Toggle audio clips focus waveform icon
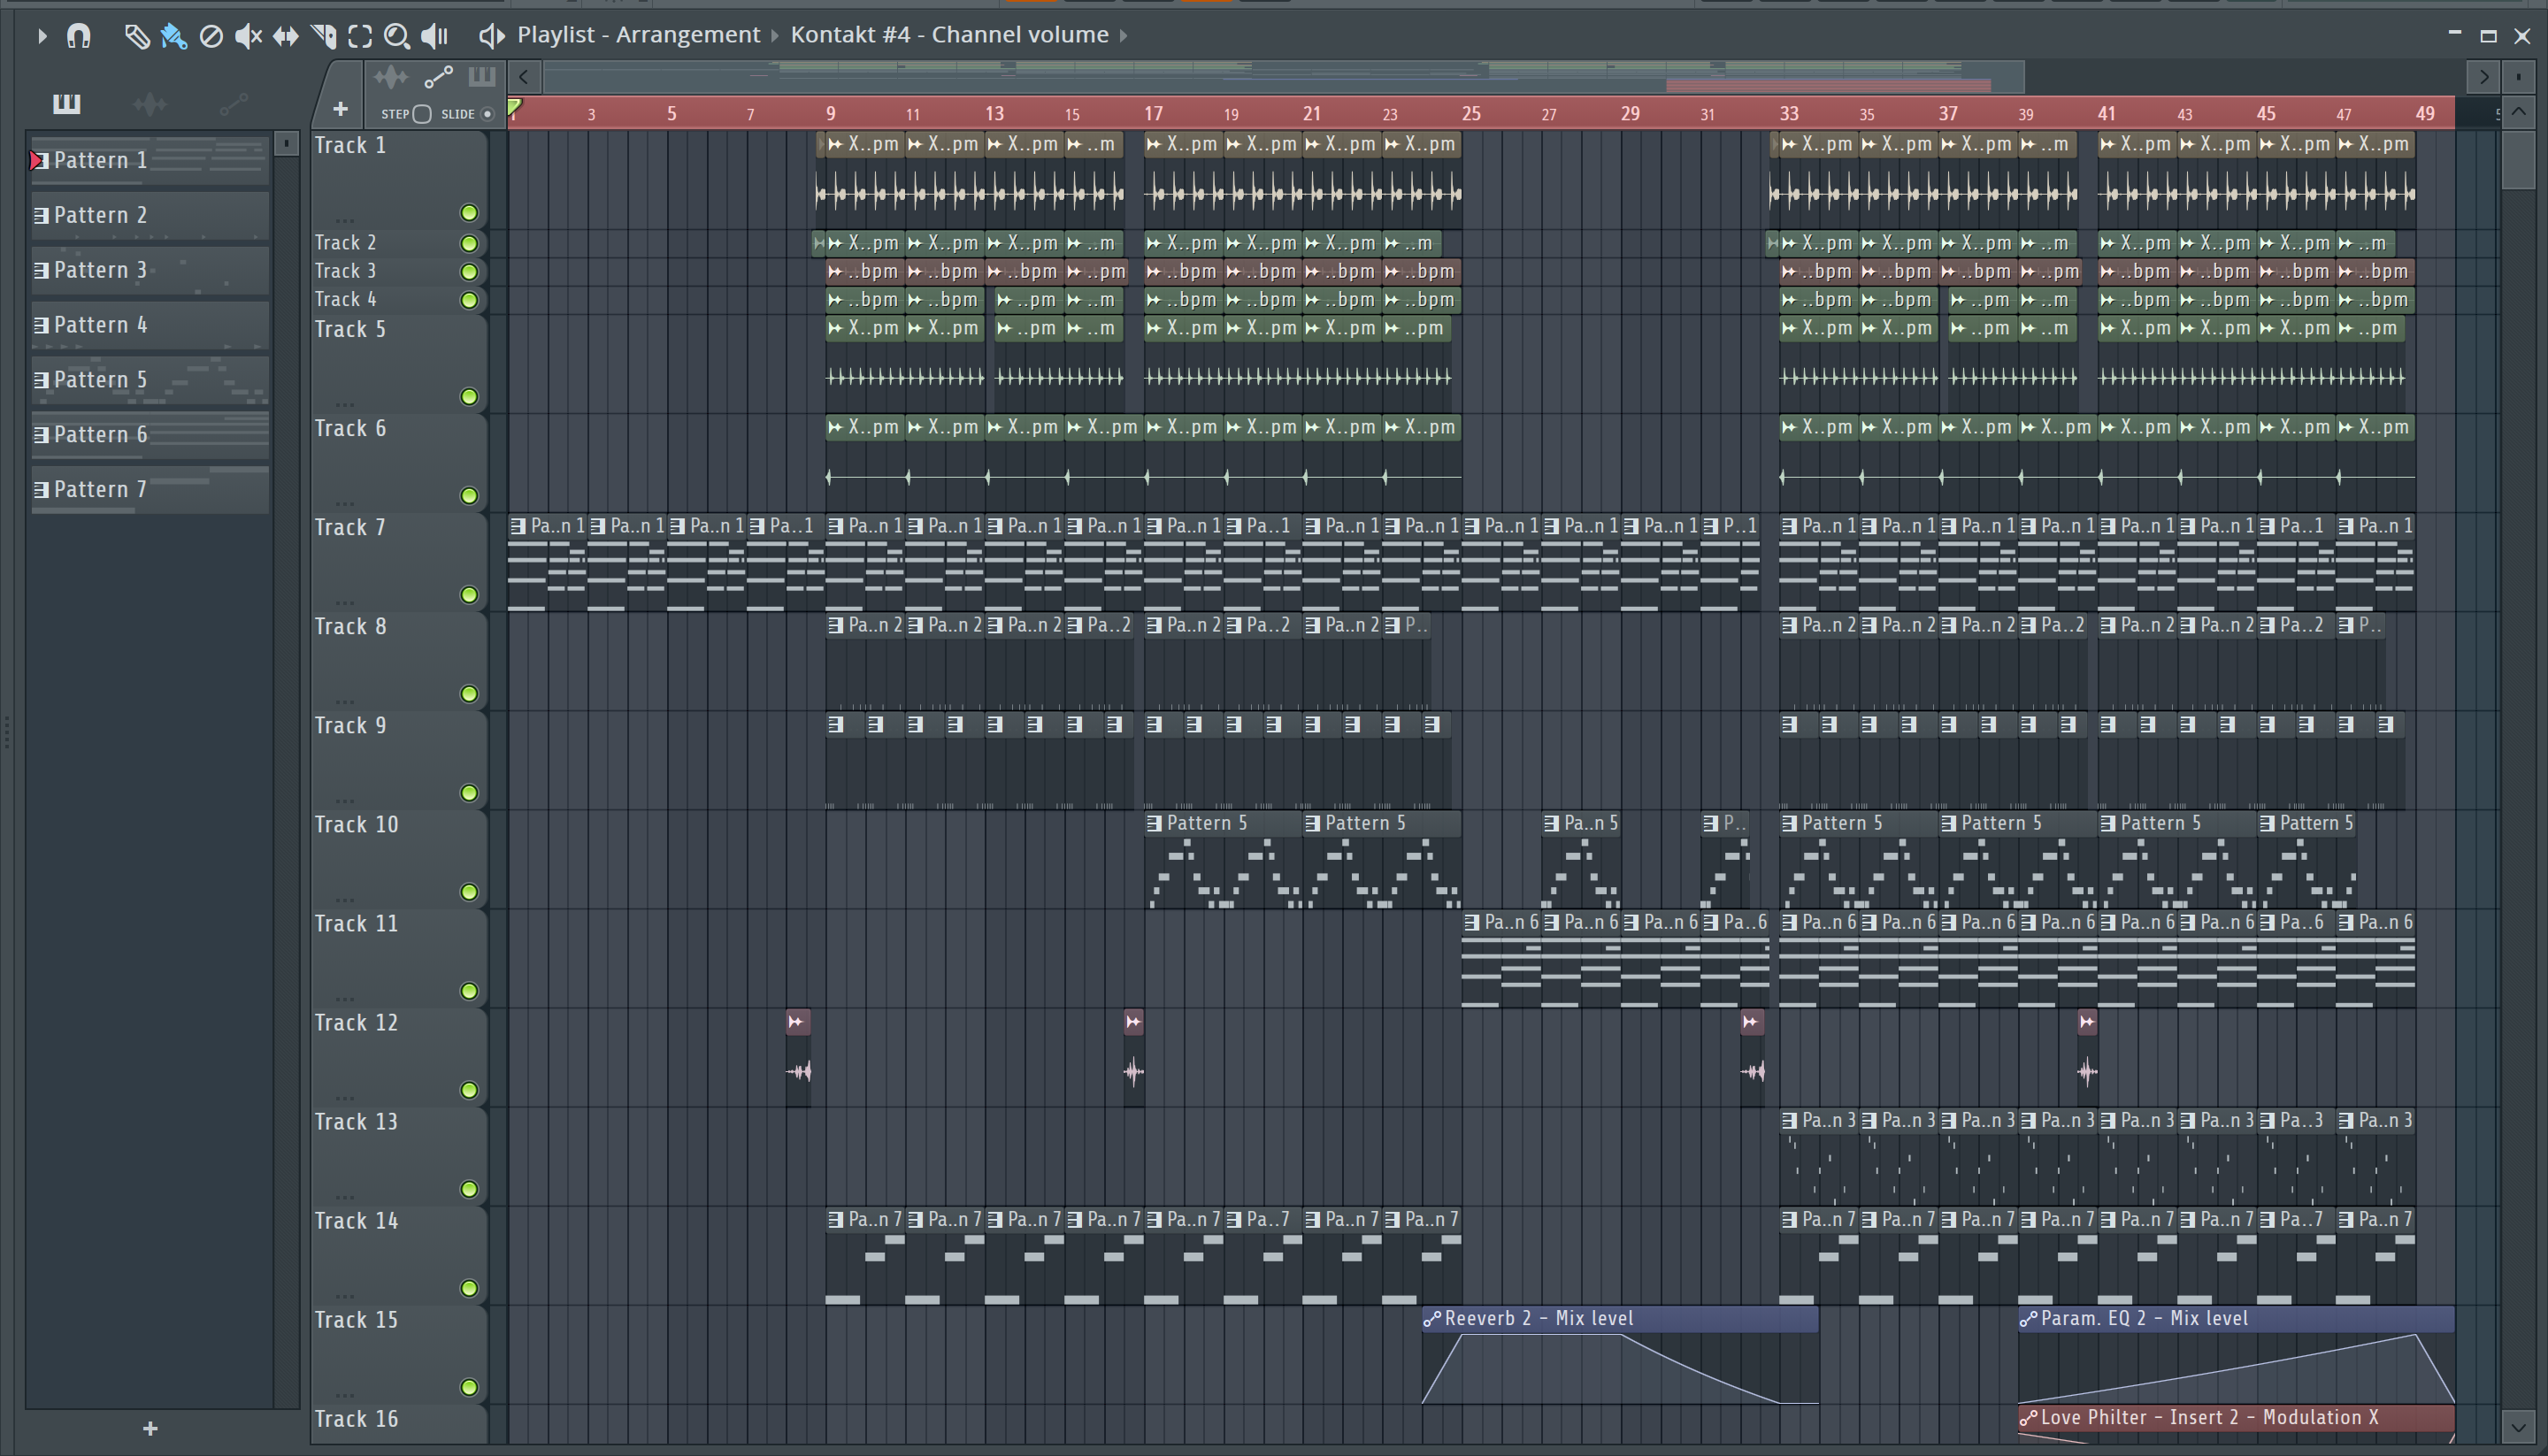Viewport: 2548px width, 1456px height. pyautogui.click(x=391, y=77)
